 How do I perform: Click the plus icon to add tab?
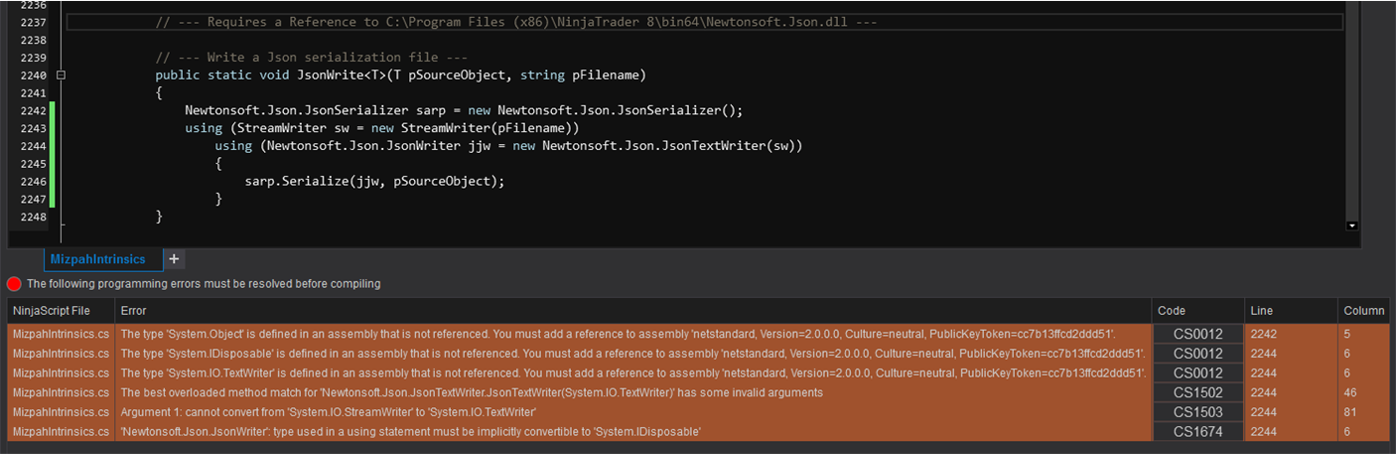coord(174,259)
